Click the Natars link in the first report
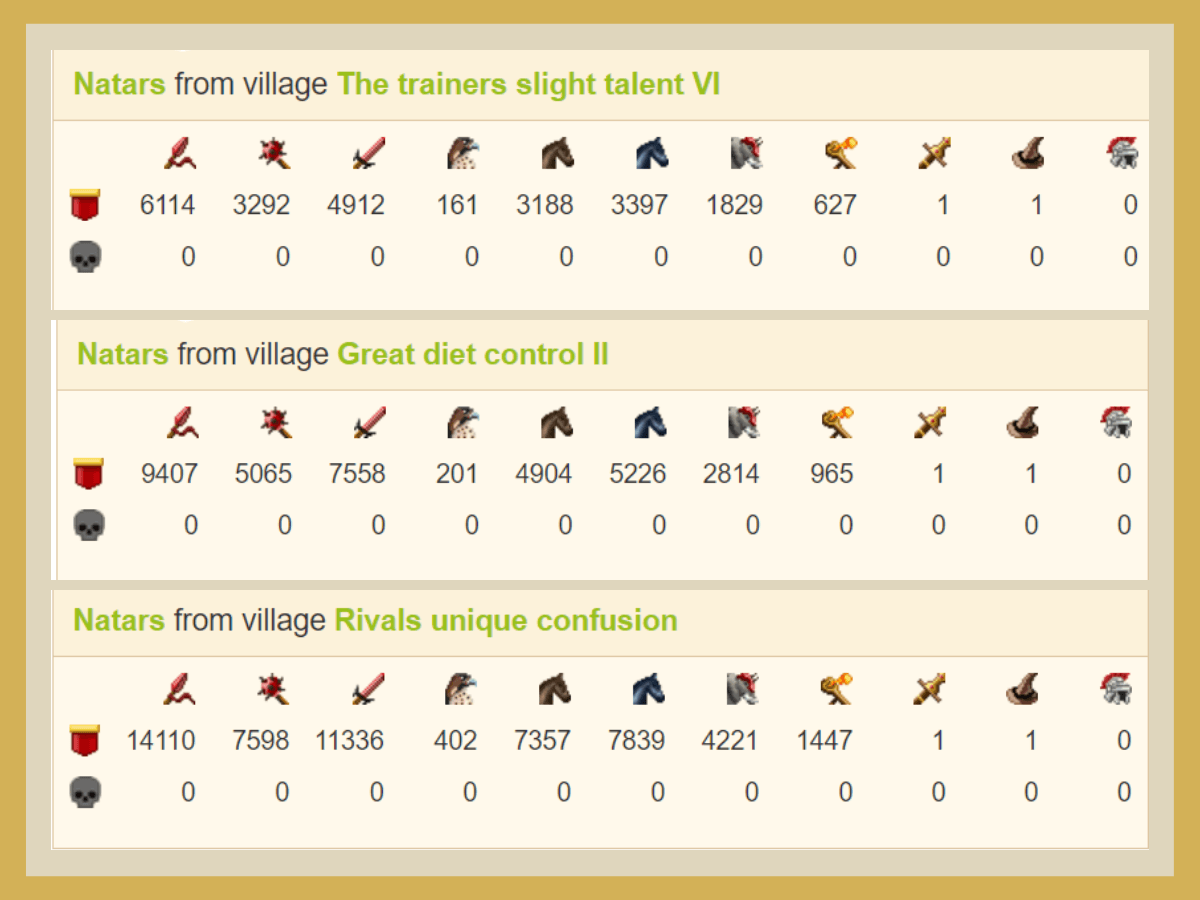The width and height of the screenshot is (1200, 900). tap(120, 84)
